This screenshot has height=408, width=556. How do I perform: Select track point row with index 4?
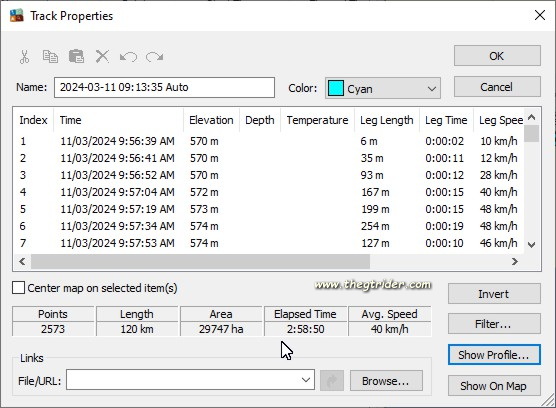click(268, 192)
